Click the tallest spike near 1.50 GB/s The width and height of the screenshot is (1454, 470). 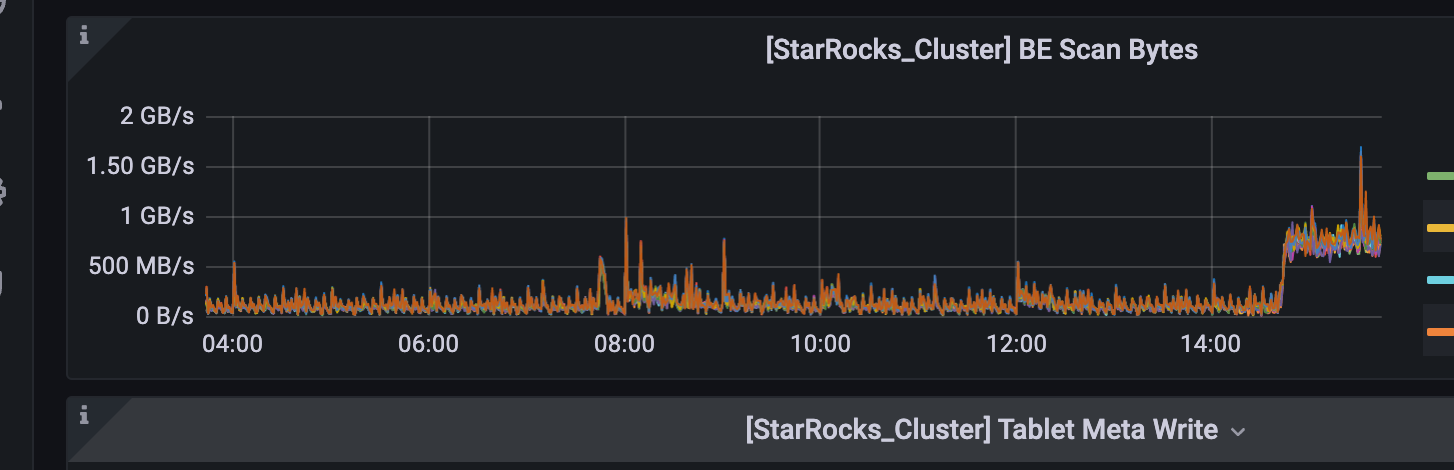coord(1361,150)
